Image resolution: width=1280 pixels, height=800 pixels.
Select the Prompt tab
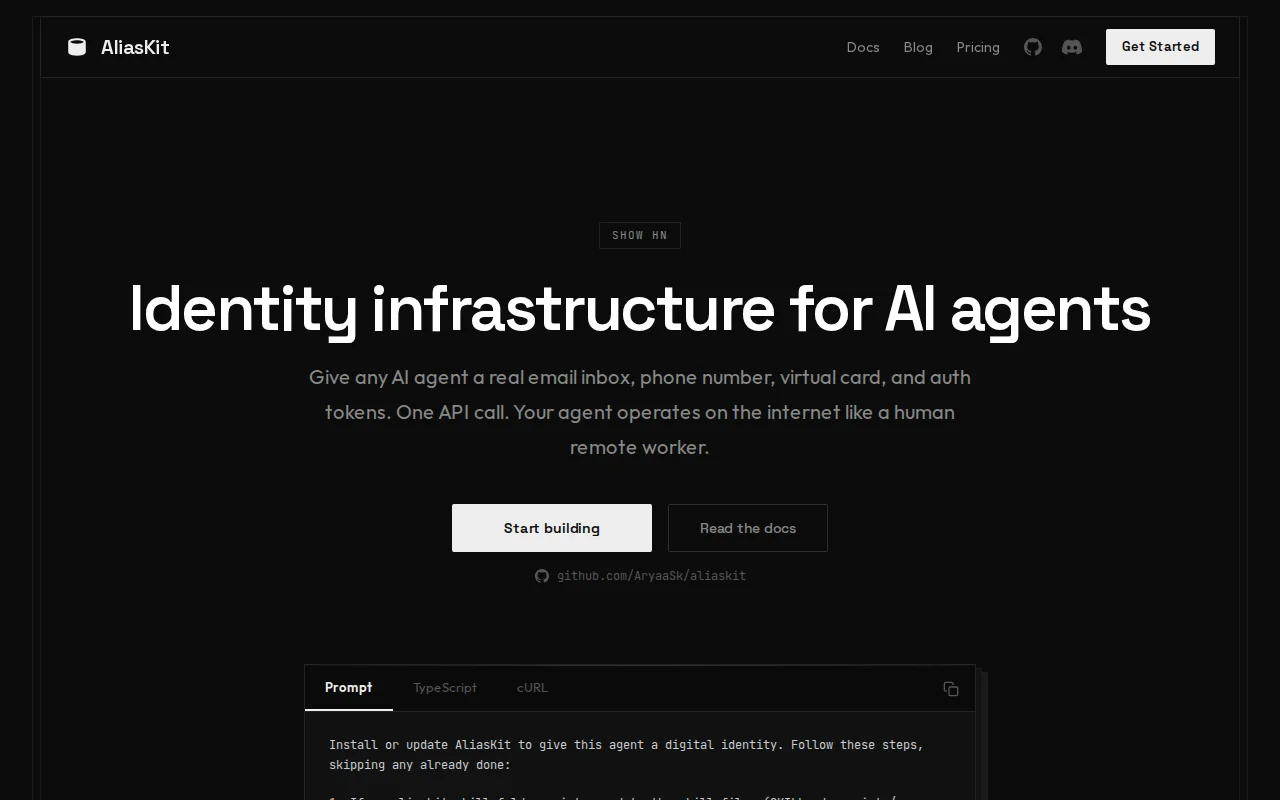click(x=349, y=688)
